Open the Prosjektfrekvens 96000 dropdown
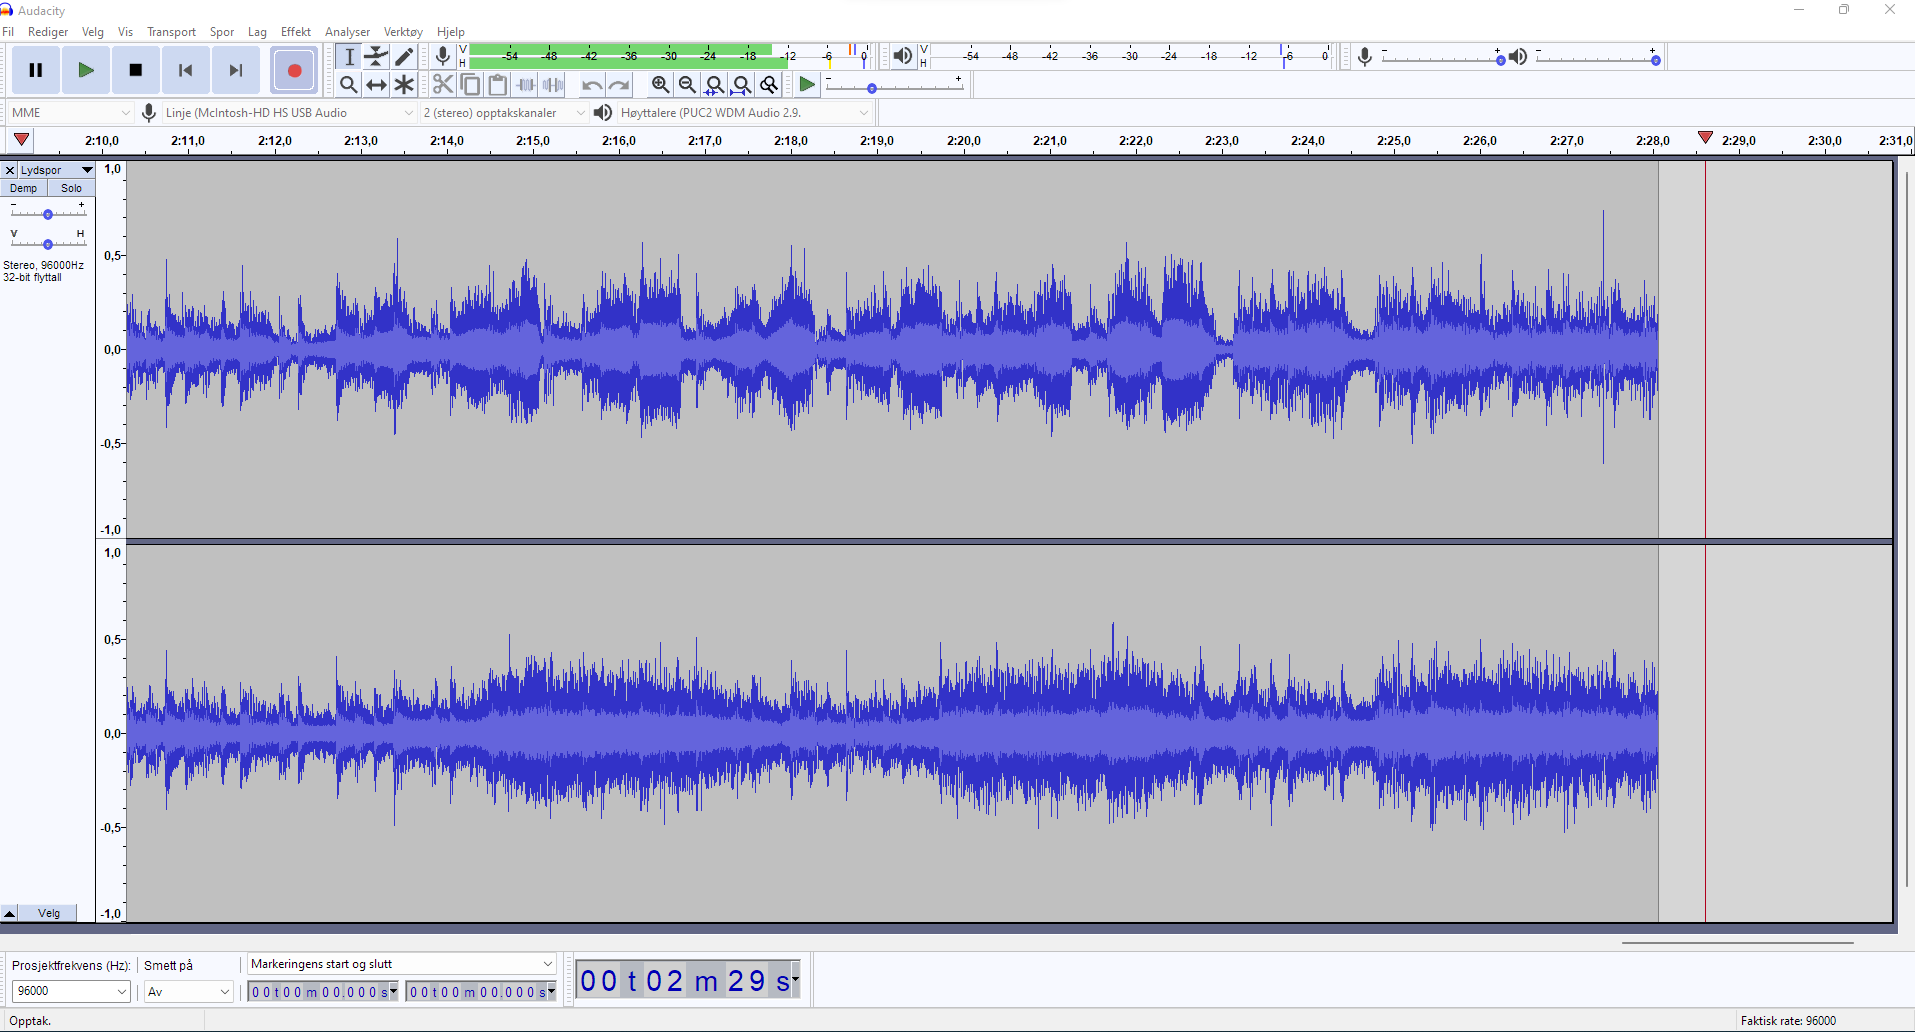1915x1032 pixels. [70, 991]
